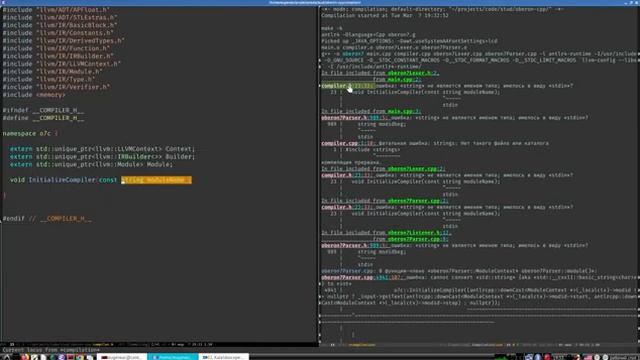Click the 'extern ... Module;' declaration line
The width and height of the screenshot is (640, 360).
[91, 164]
